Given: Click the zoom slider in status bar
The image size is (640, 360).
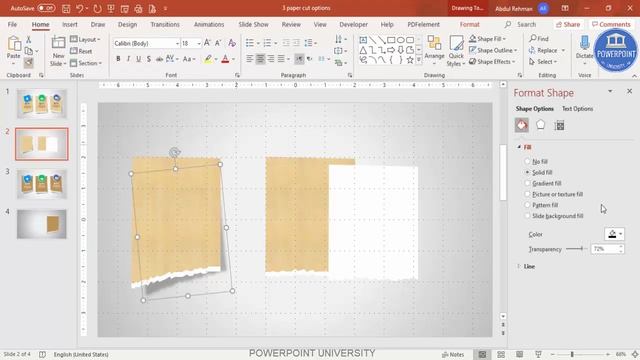Looking at the screenshot, I should tap(580, 354).
